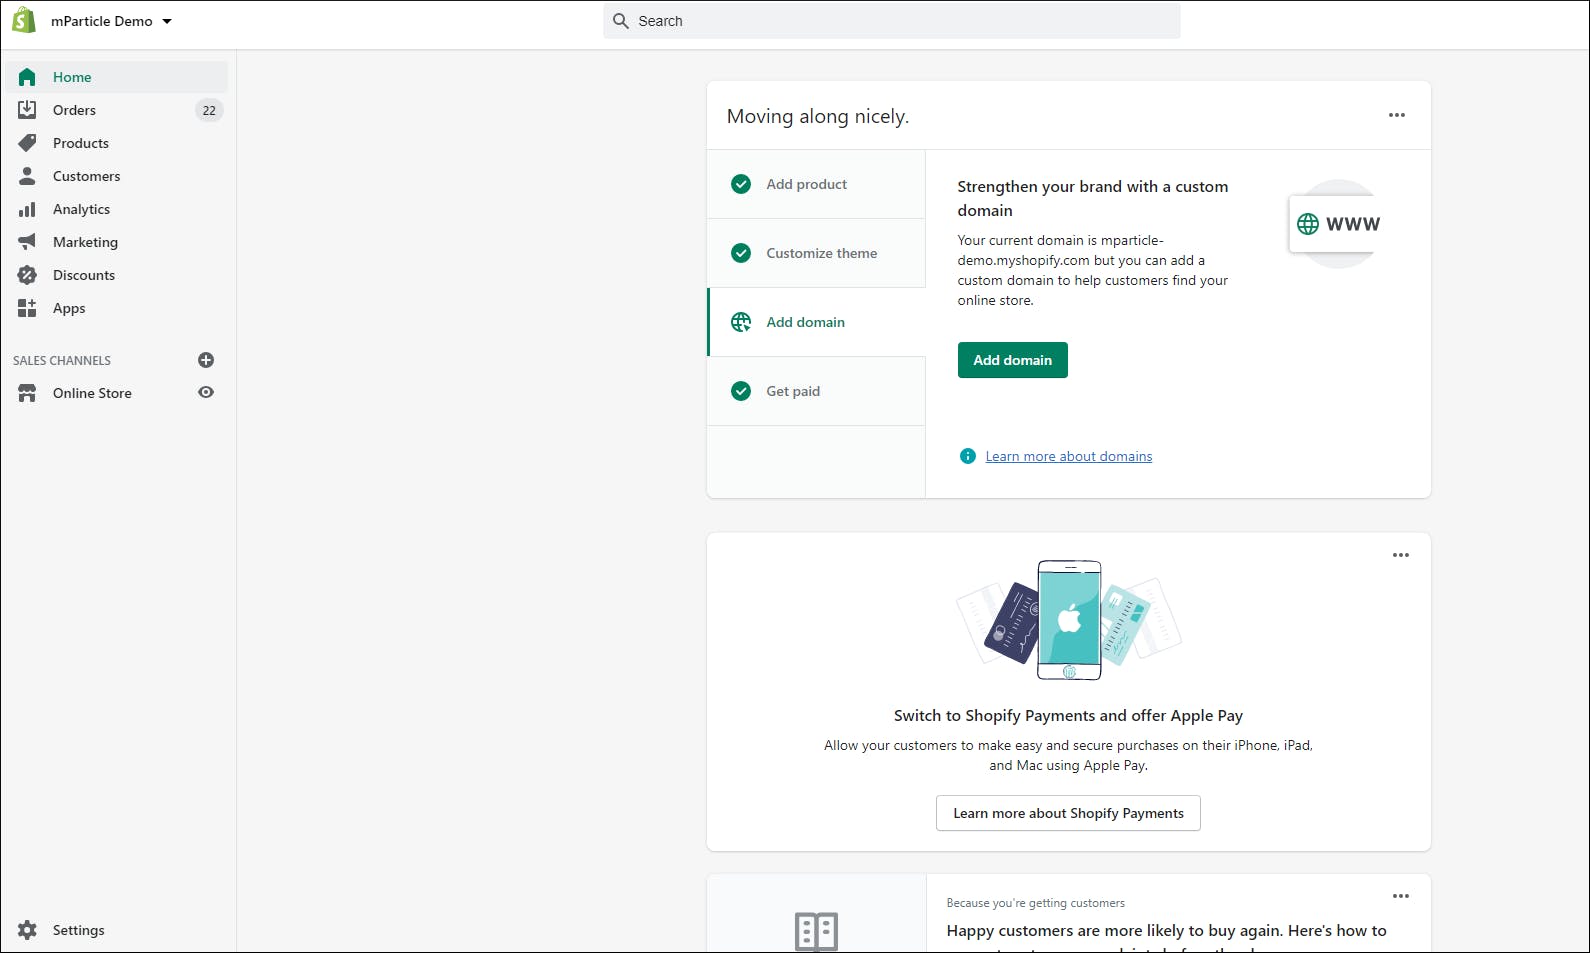The height and width of the screenshot is (953, 1590).
Task: Select the Add domain step
Action: click(816, 322)
